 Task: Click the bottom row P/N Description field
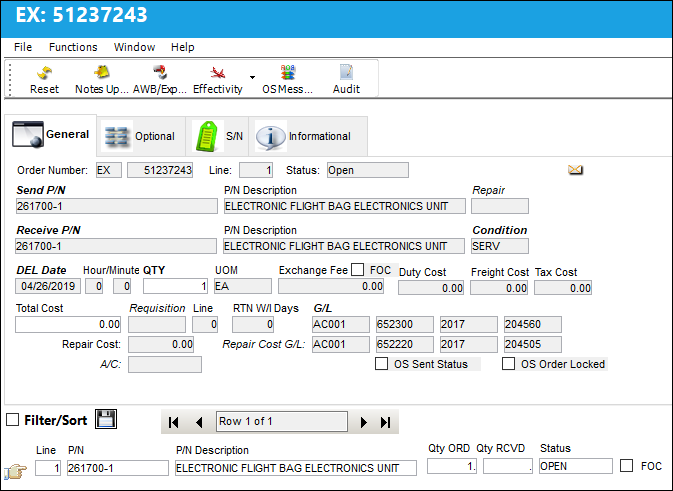[296, 468]
